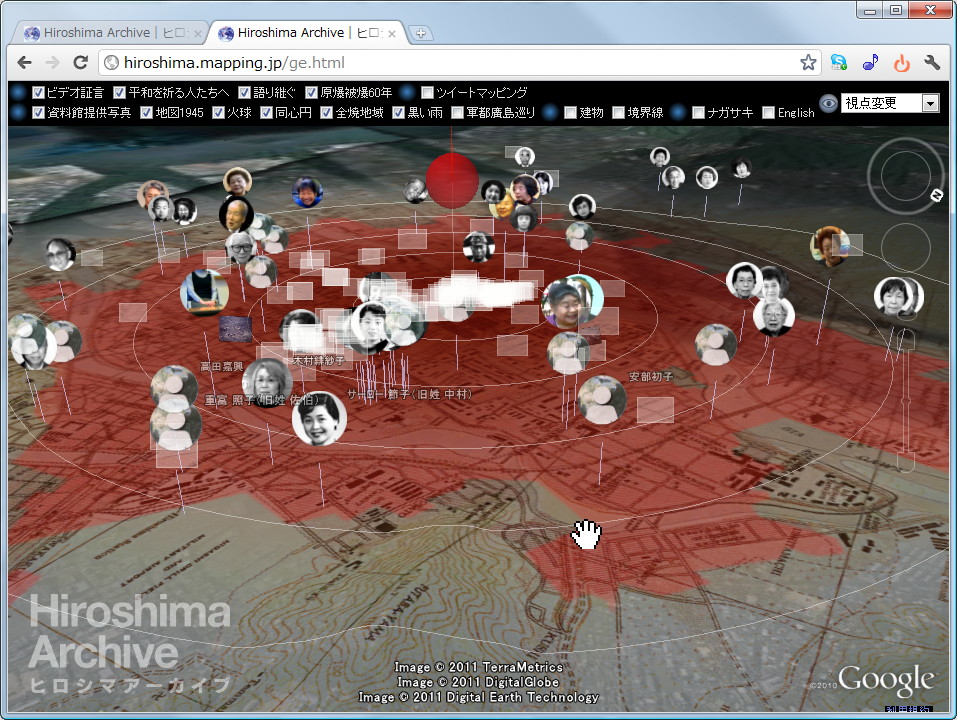Viewport: 957px width, 720px height.
Task: Click the red fireball sphere marker
Action: pyautogui.click(x=452, y=181)
